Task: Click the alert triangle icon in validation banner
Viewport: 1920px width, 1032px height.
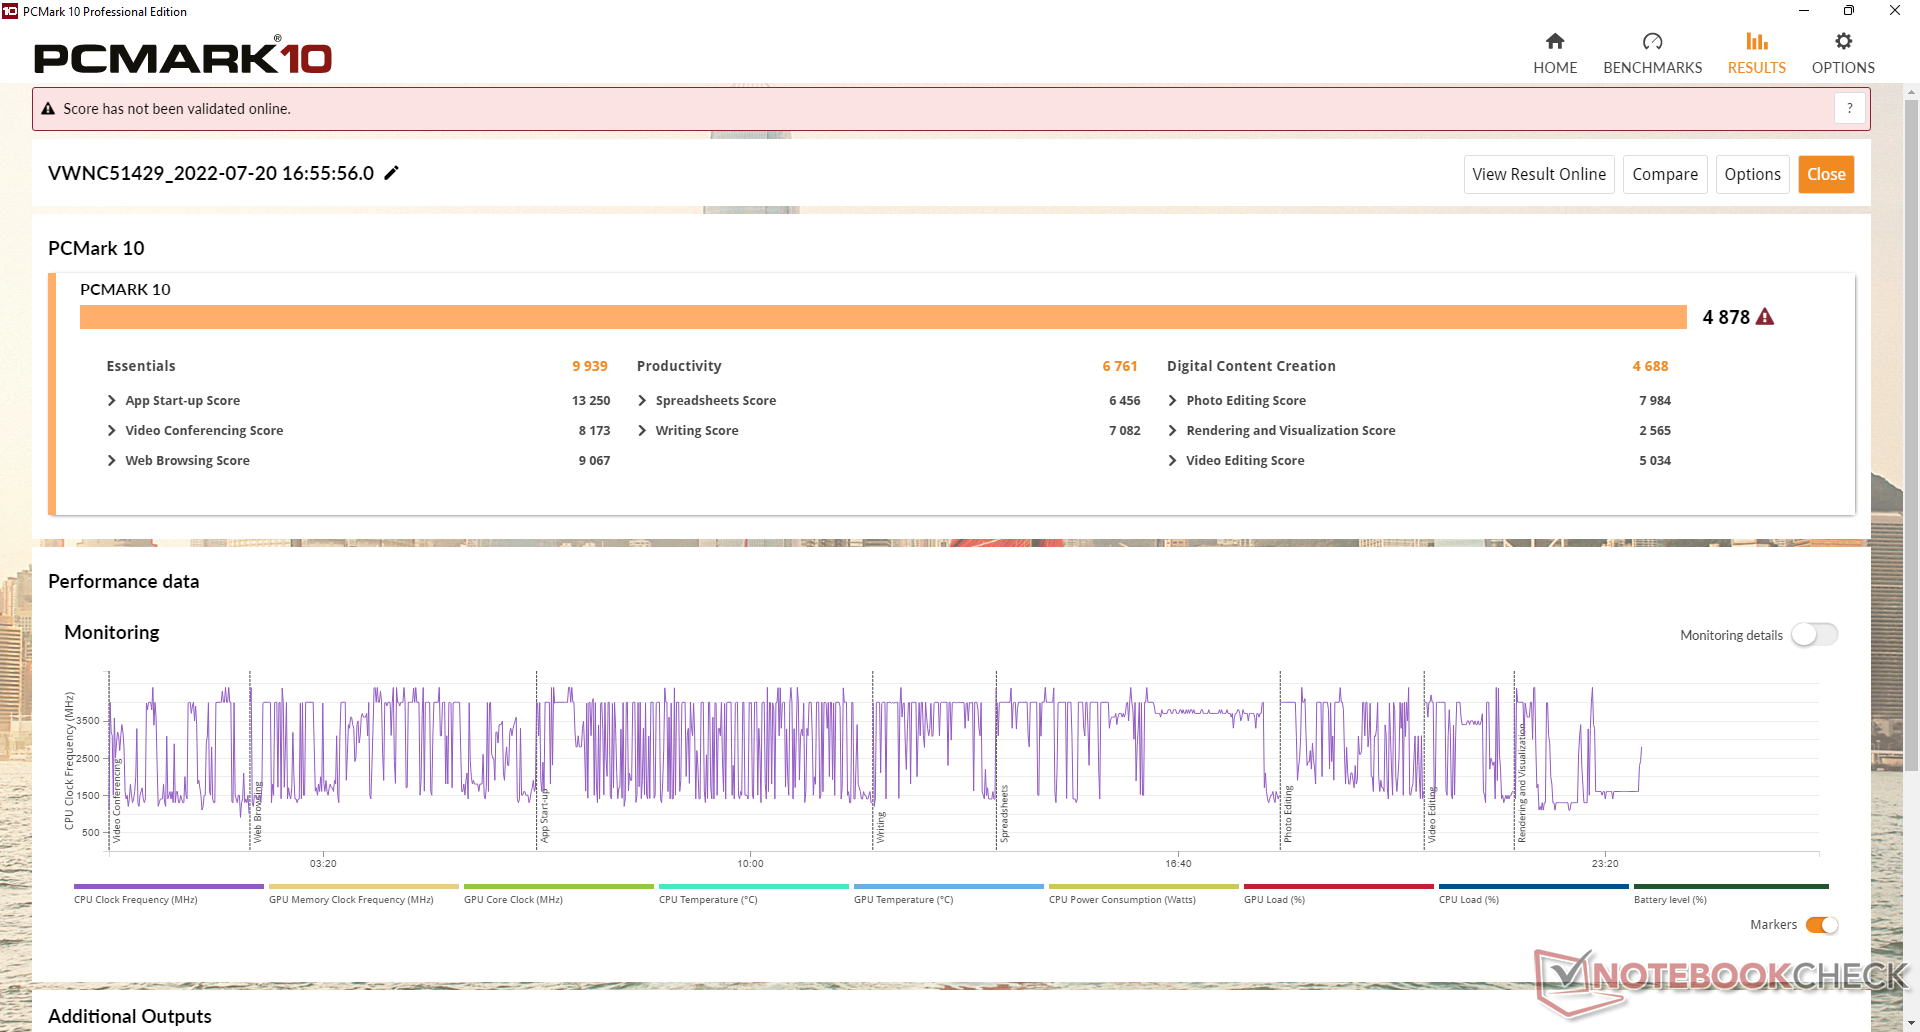Action: pos(48,109)
